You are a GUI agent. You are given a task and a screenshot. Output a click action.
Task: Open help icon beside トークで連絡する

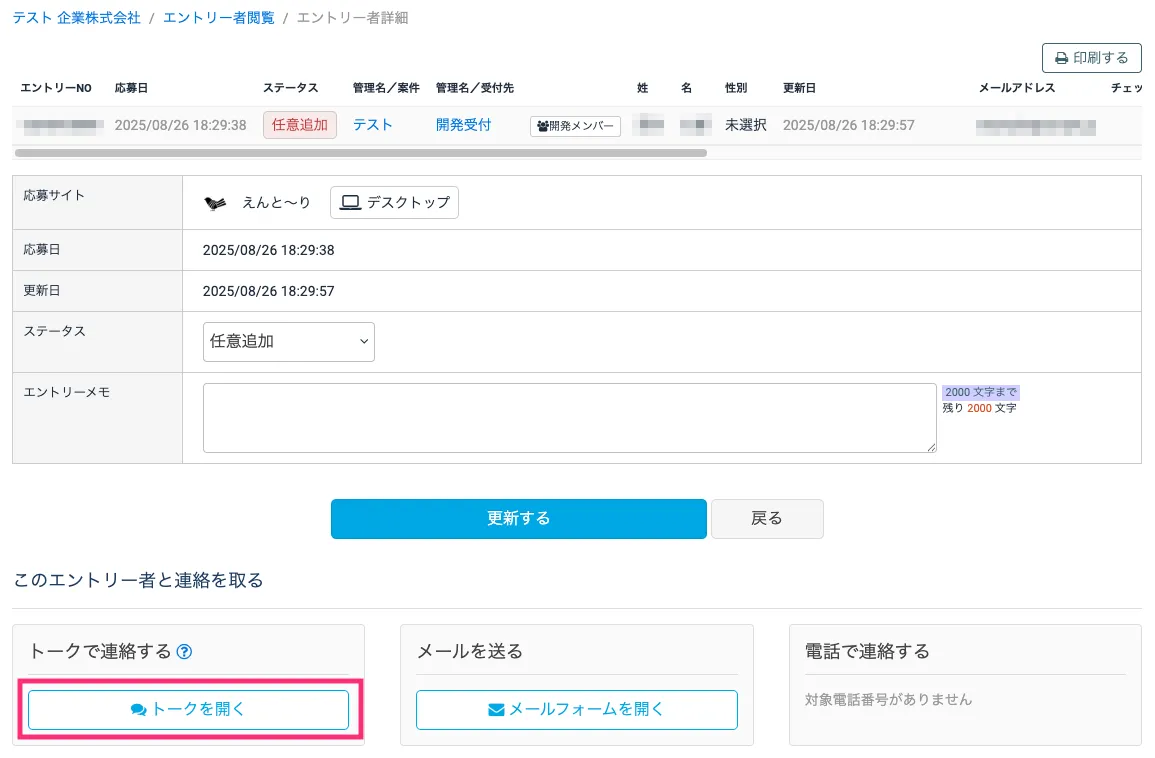pos(184,652)
